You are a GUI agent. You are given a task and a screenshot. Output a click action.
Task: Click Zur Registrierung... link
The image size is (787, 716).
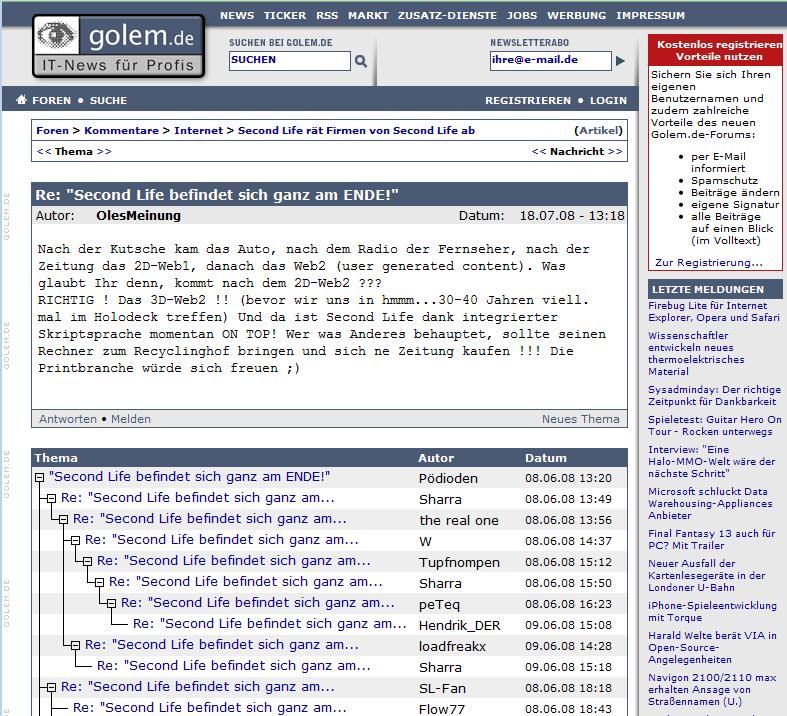709,262
